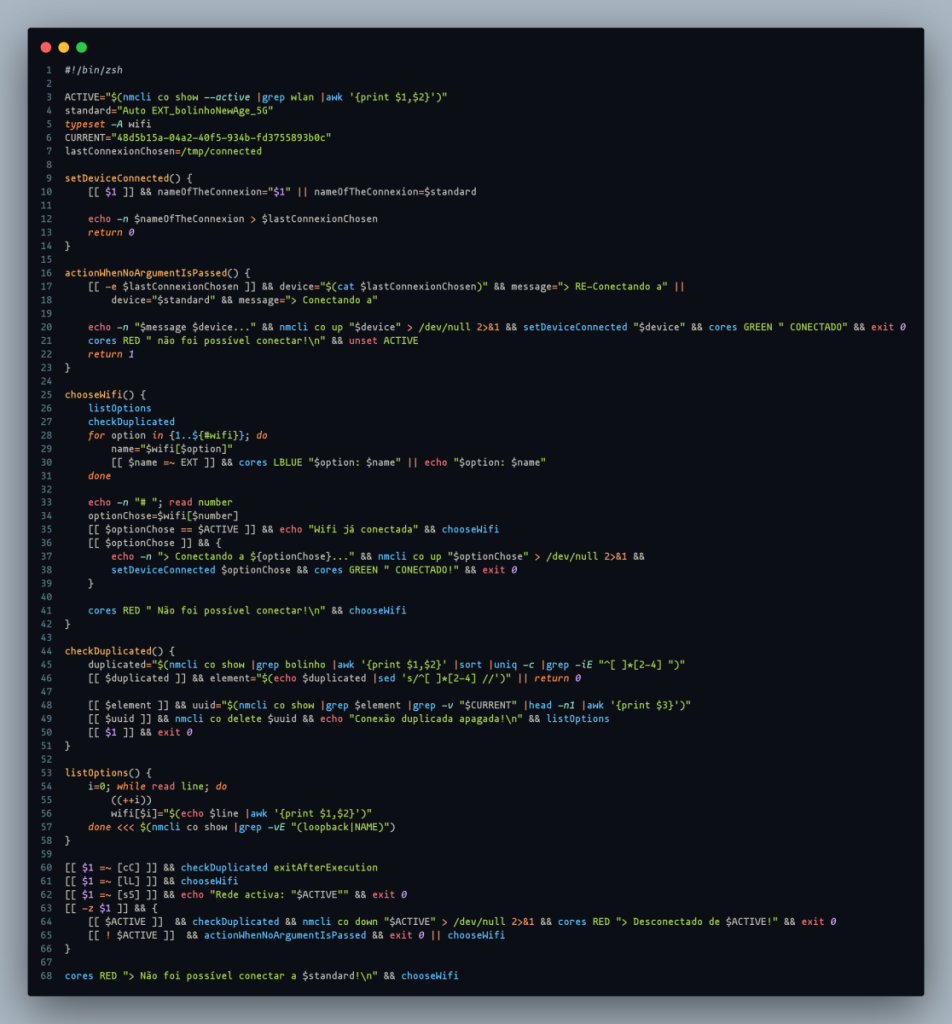Click the checkDuplicated() function declaration
This screenshot has height=1024, width=952.
119,651
